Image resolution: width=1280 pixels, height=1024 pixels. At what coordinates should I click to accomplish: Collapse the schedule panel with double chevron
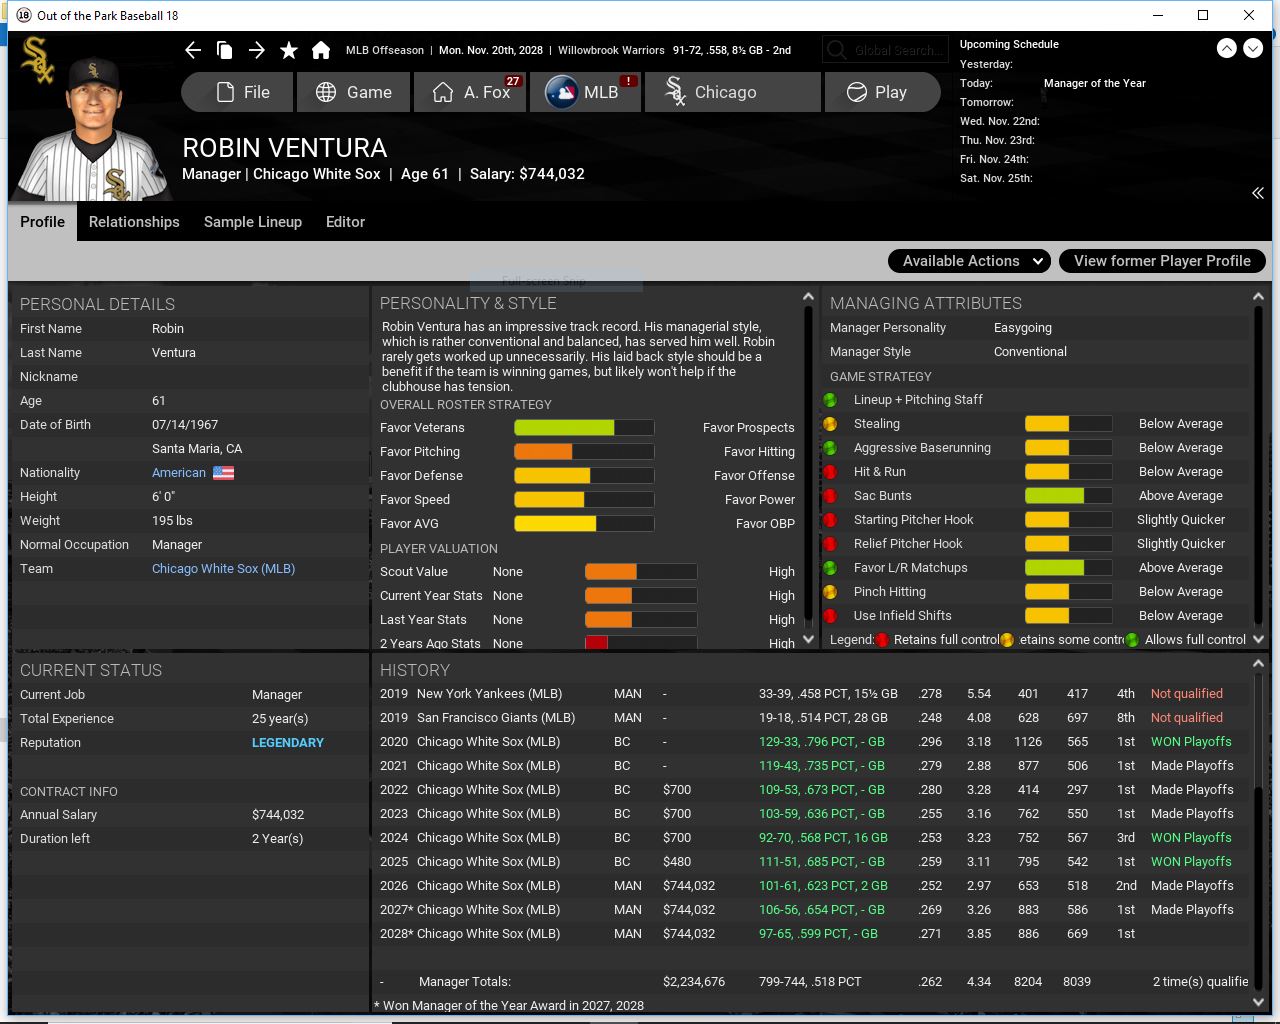tap(1257, 193)
